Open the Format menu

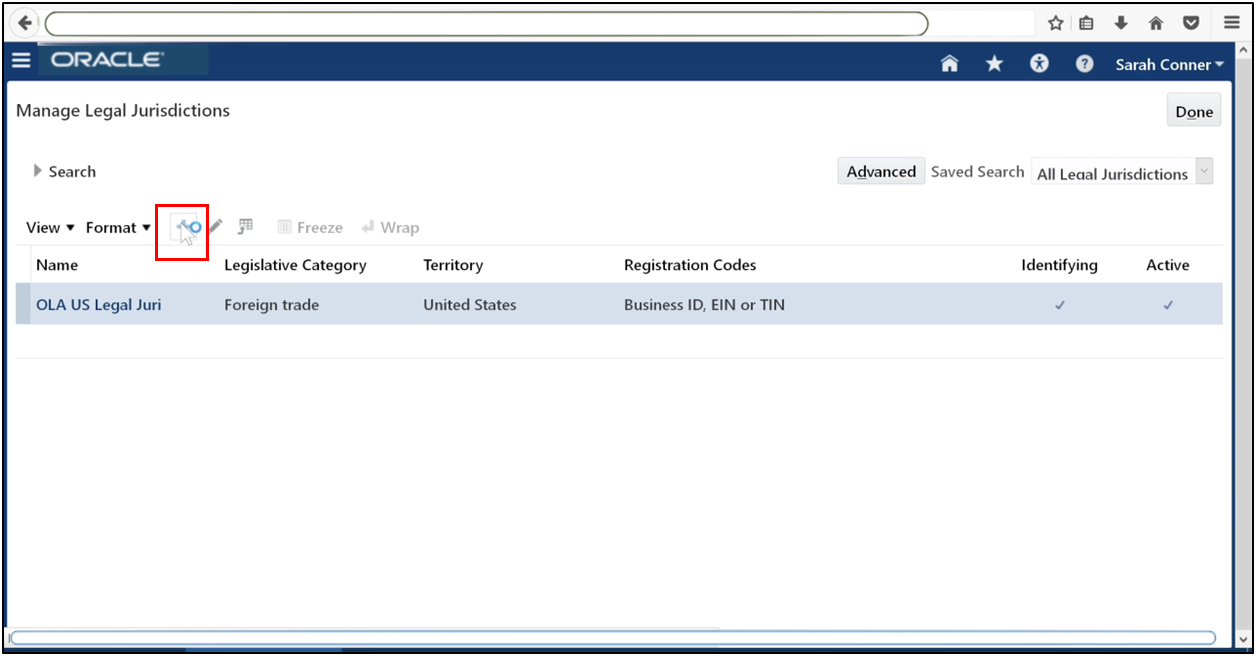(x=117, y=227)
